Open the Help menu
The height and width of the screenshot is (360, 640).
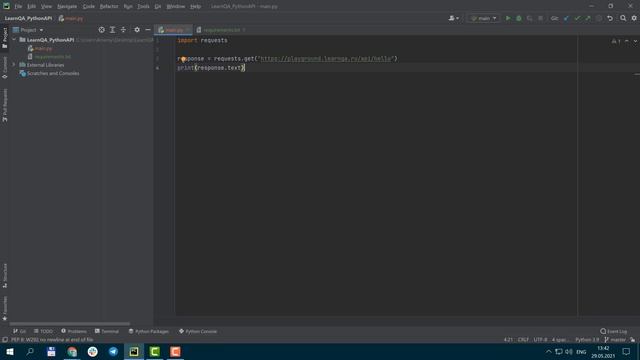[x=196, y=6]
